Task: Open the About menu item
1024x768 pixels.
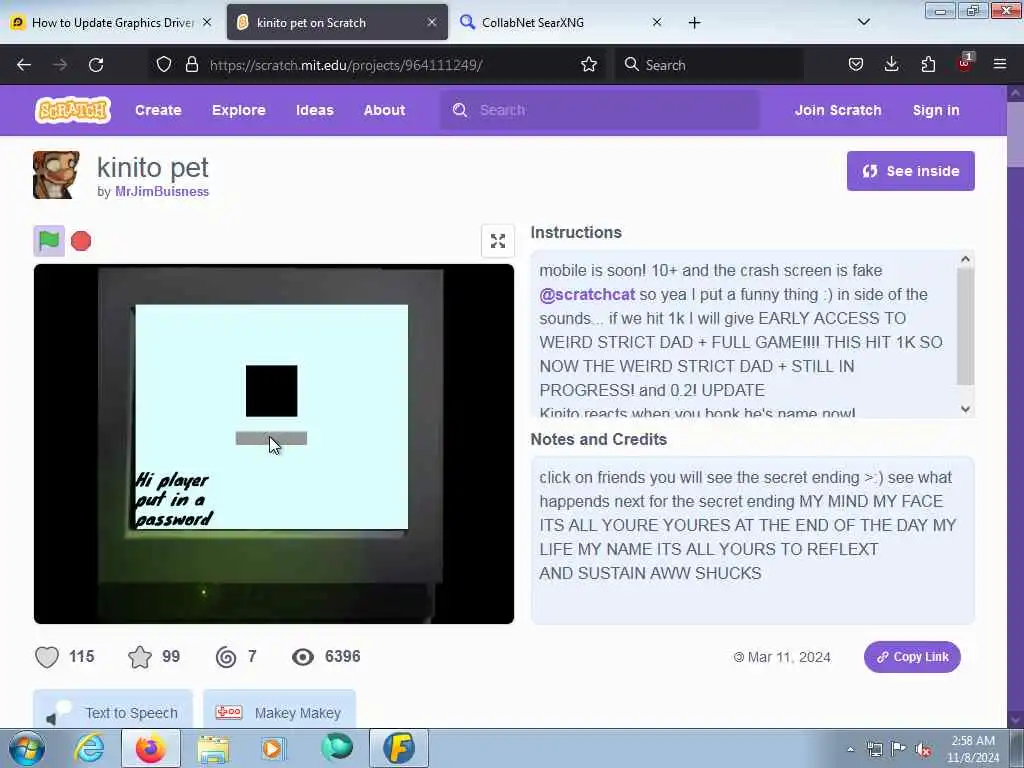Action: (385, 110)
